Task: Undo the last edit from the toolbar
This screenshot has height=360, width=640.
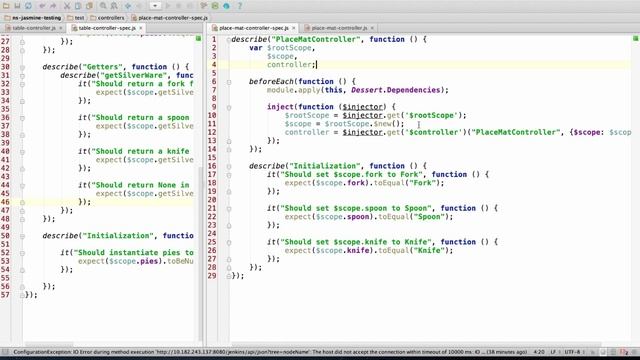Action: [x=42, y=6]
